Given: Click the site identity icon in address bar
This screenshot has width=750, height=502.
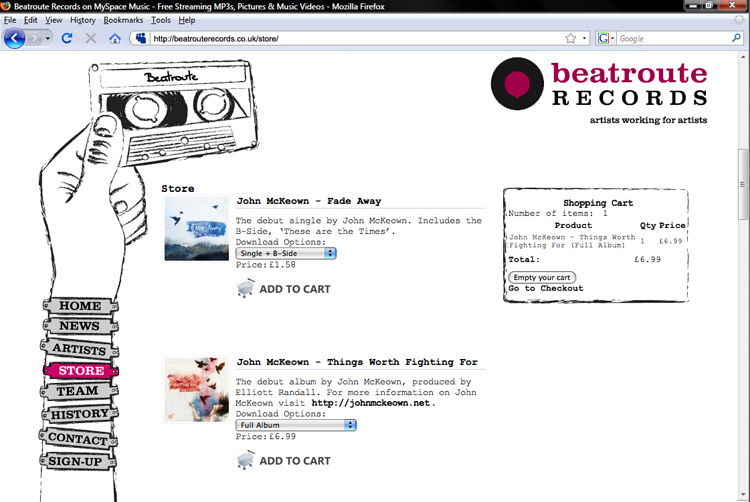Looking at the screenshot, I should tap(140, 38).
